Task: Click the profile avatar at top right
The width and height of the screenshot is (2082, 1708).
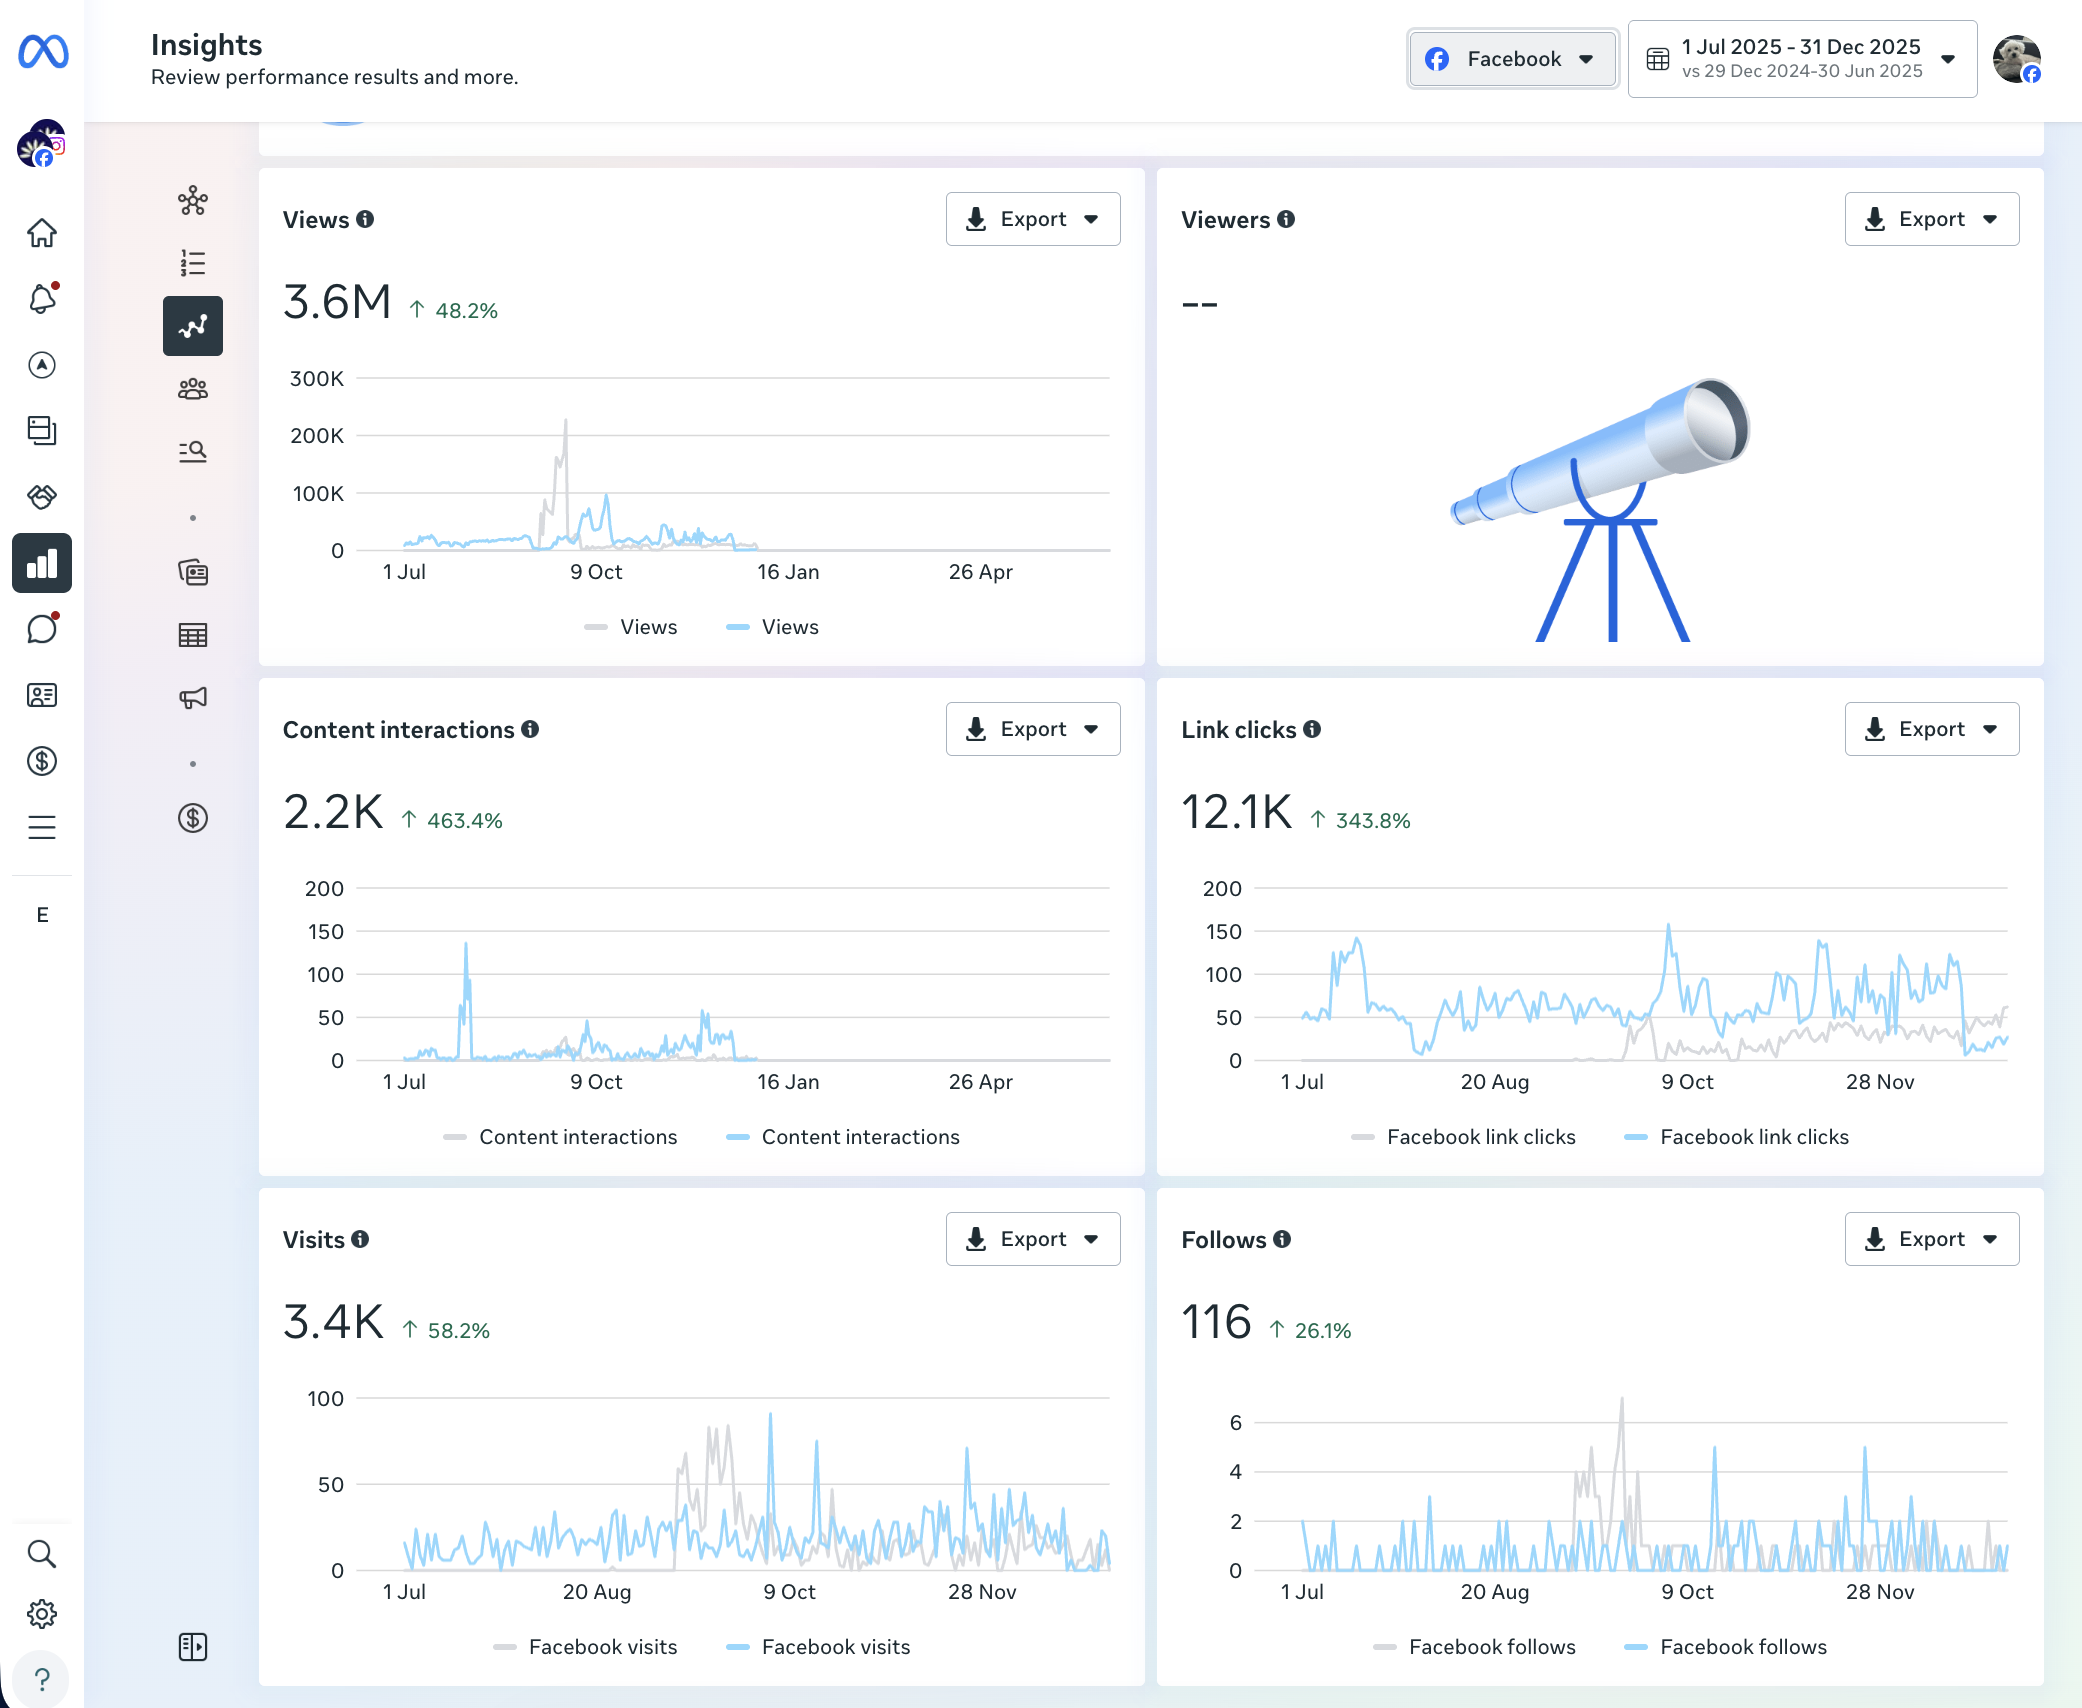Action: pos(2015,59)
